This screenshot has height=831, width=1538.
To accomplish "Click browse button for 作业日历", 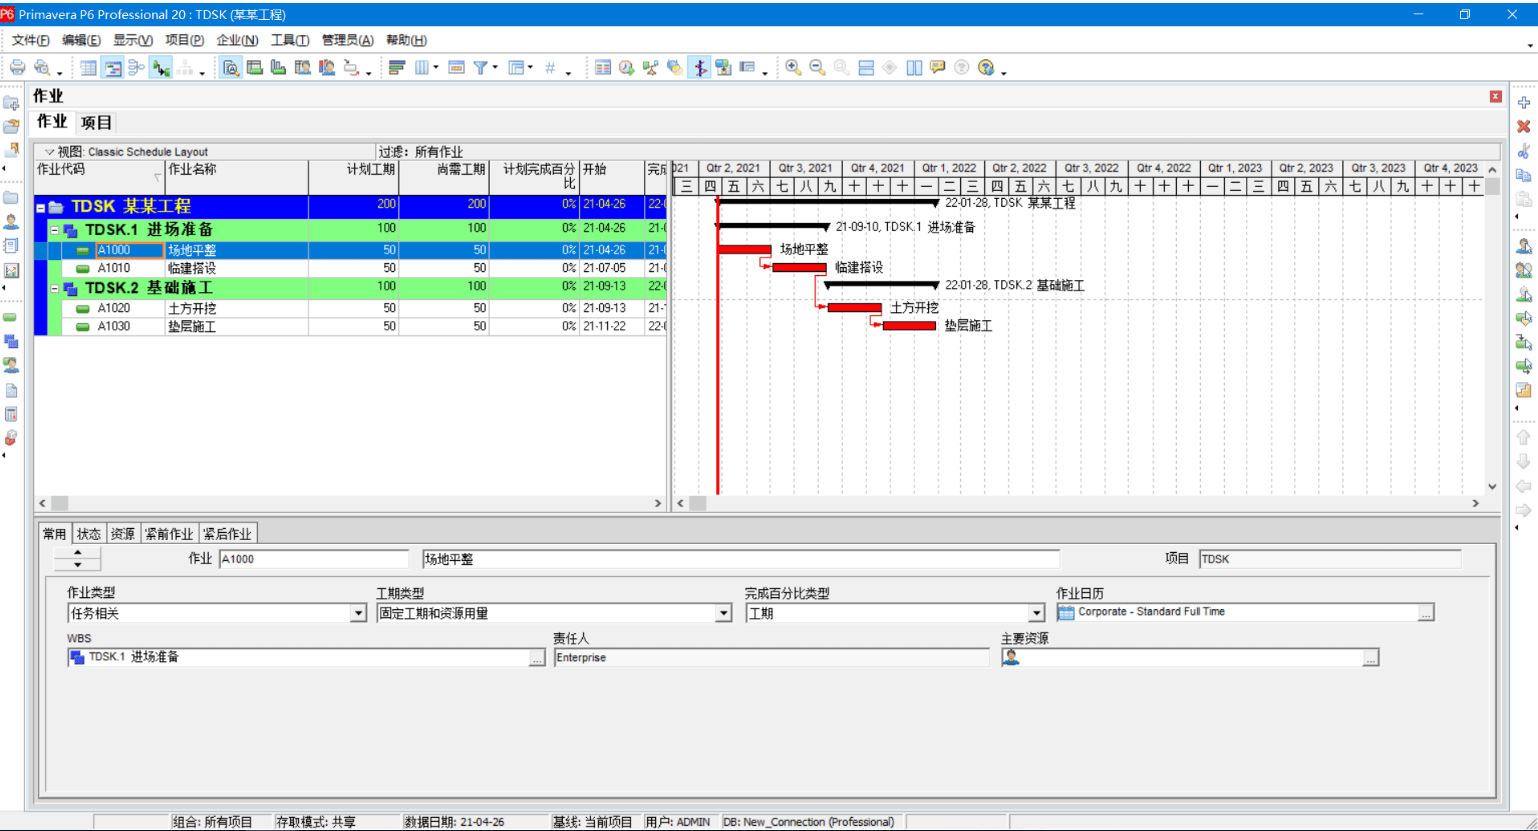I will point(1426,613).
